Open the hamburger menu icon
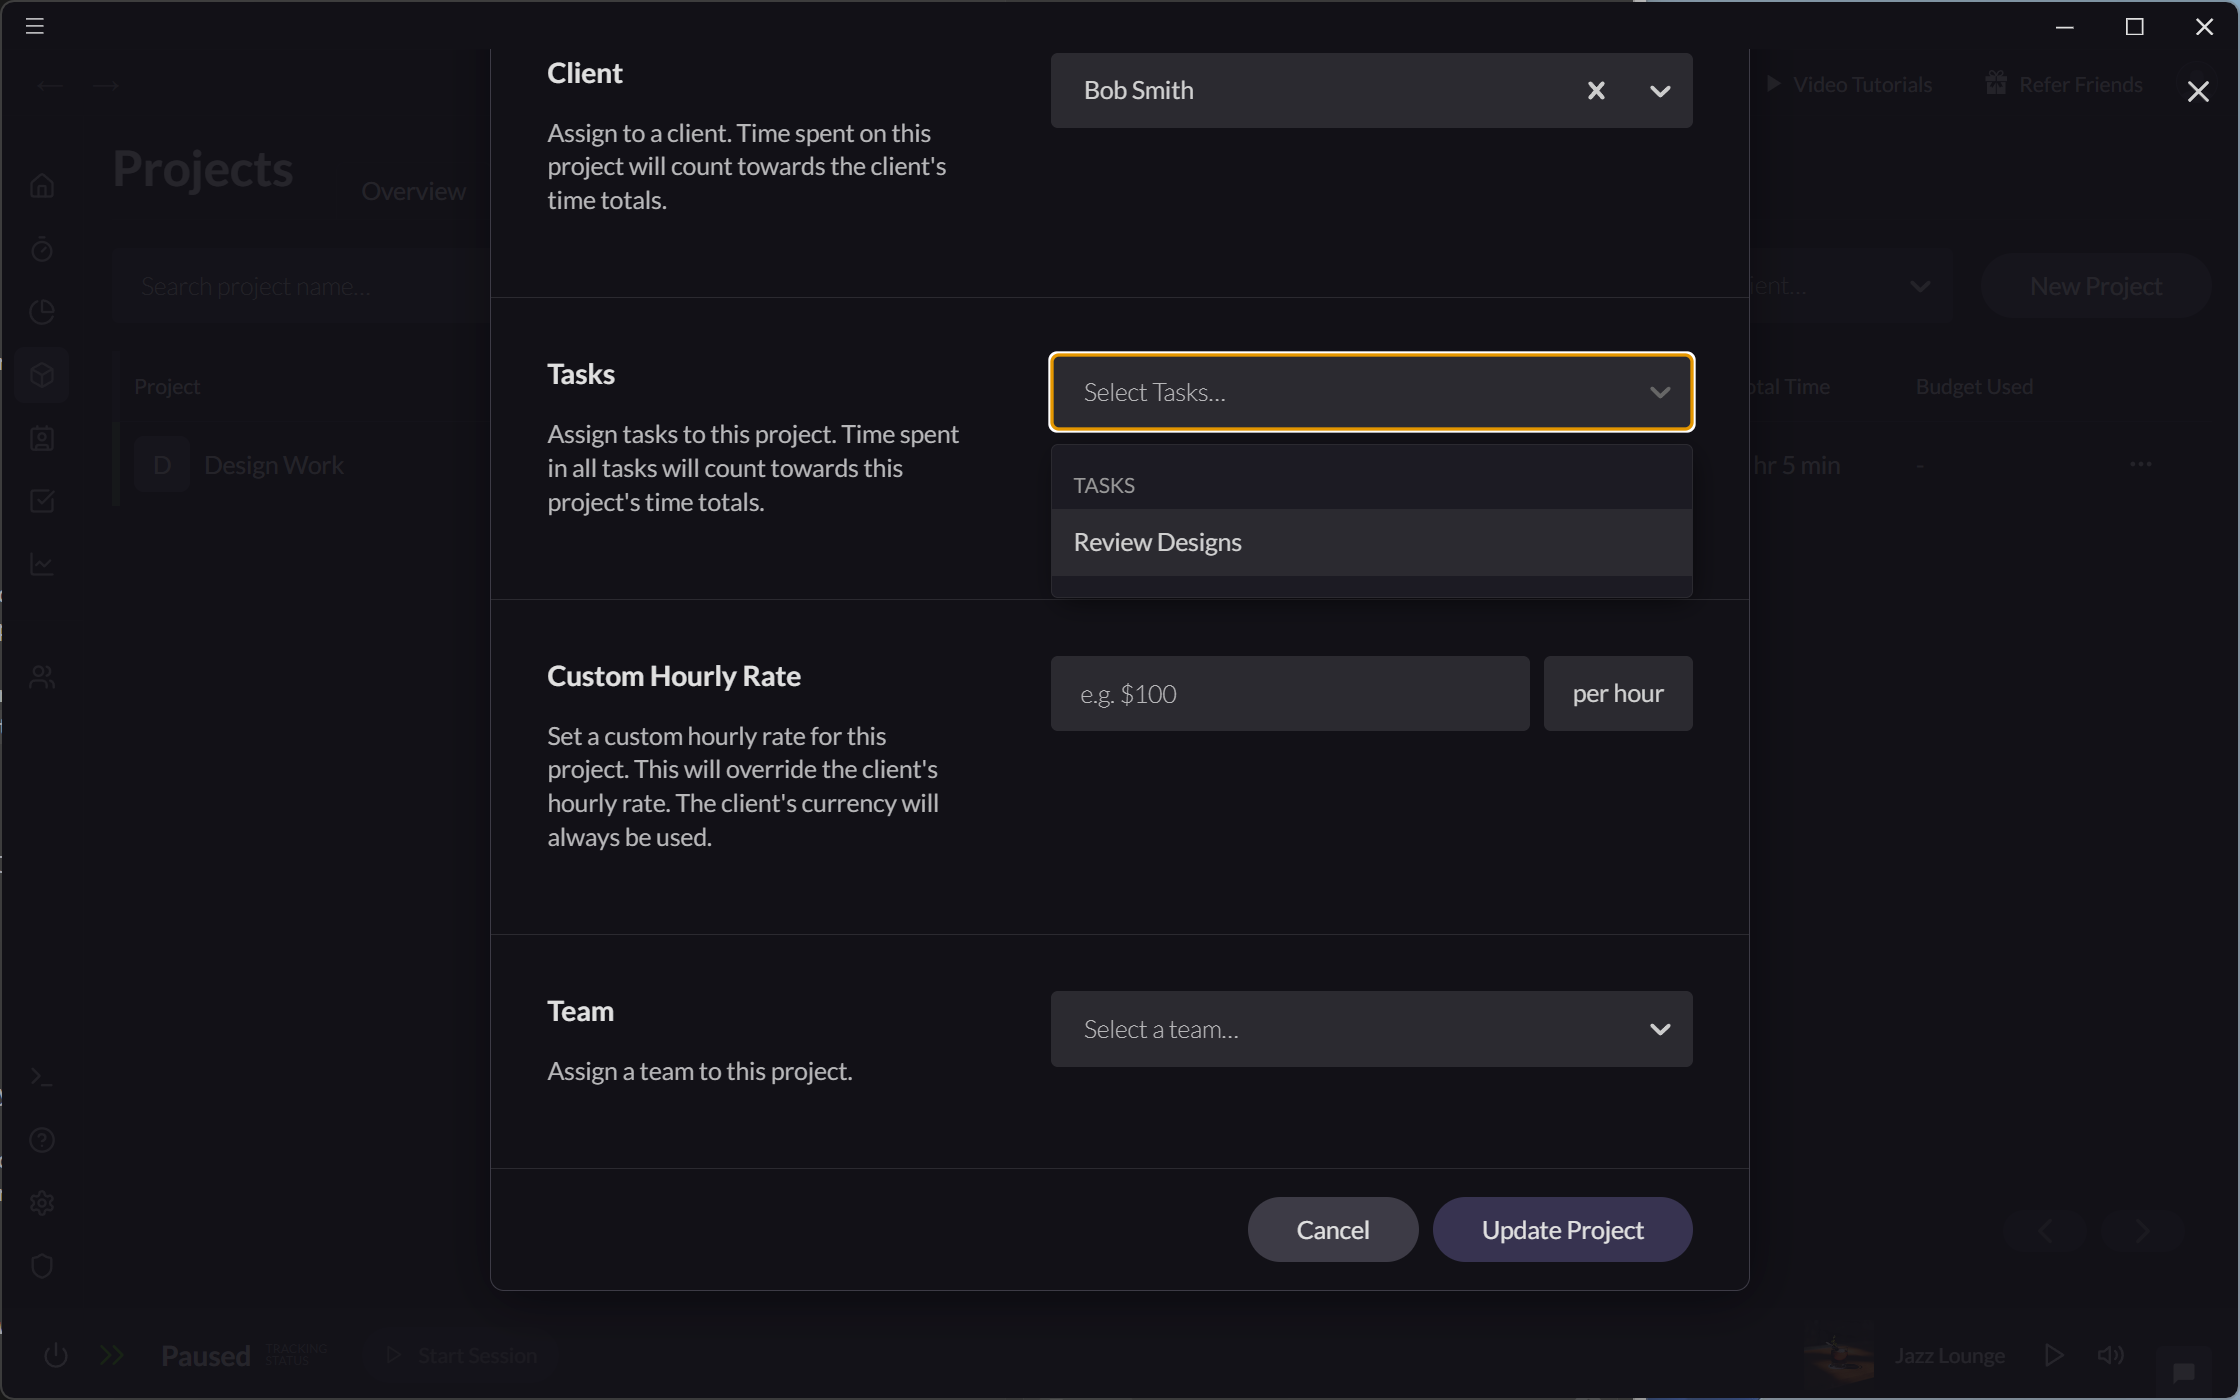2240x1400 pixels. [35, 26]
